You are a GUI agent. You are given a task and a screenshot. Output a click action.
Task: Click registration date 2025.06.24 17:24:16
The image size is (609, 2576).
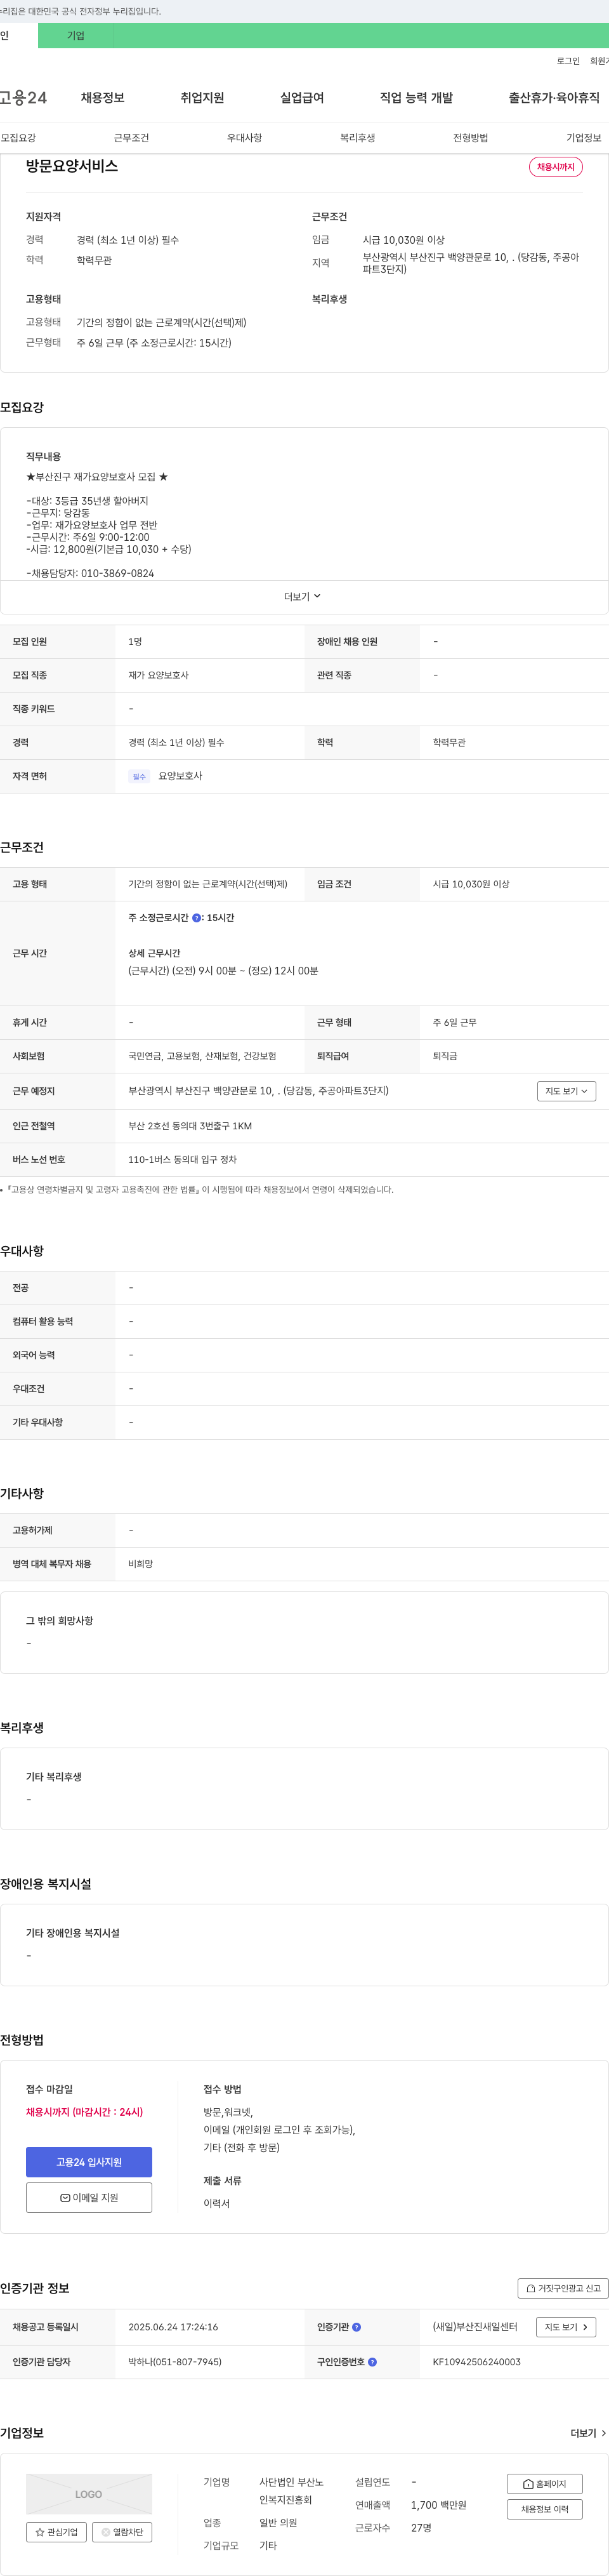point(173,2327)
